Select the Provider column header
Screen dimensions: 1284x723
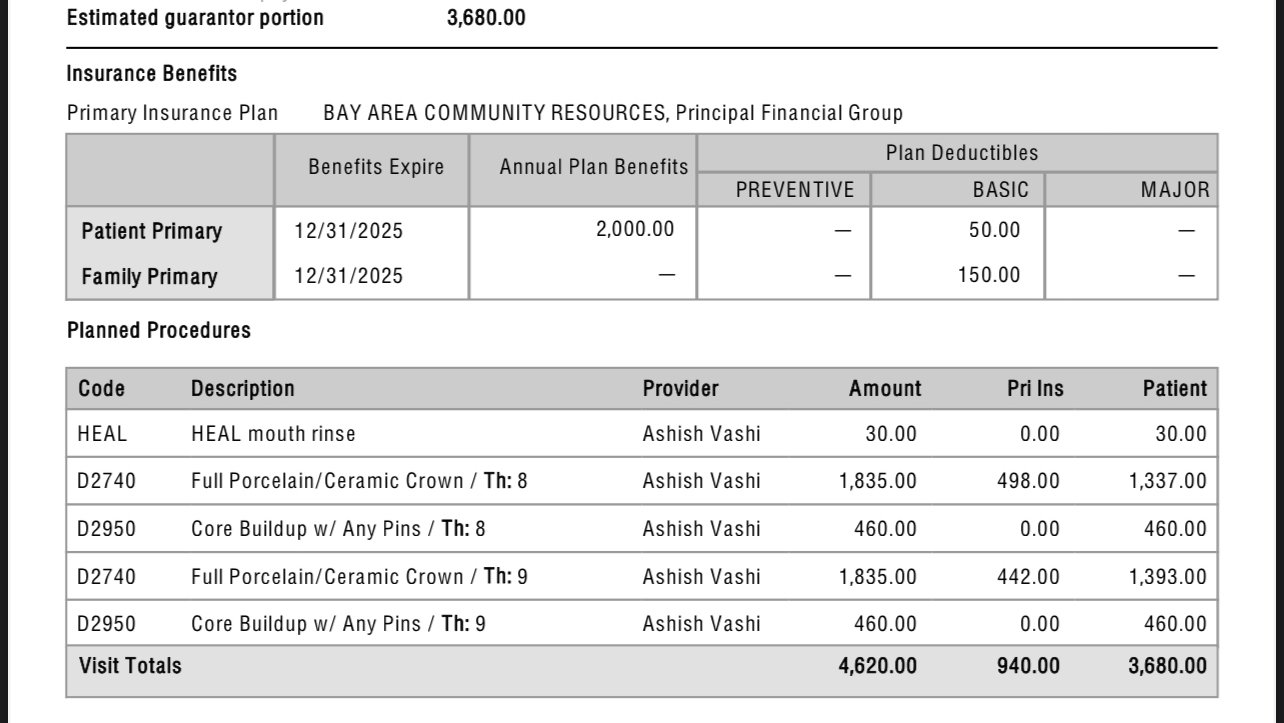point(680,388)
